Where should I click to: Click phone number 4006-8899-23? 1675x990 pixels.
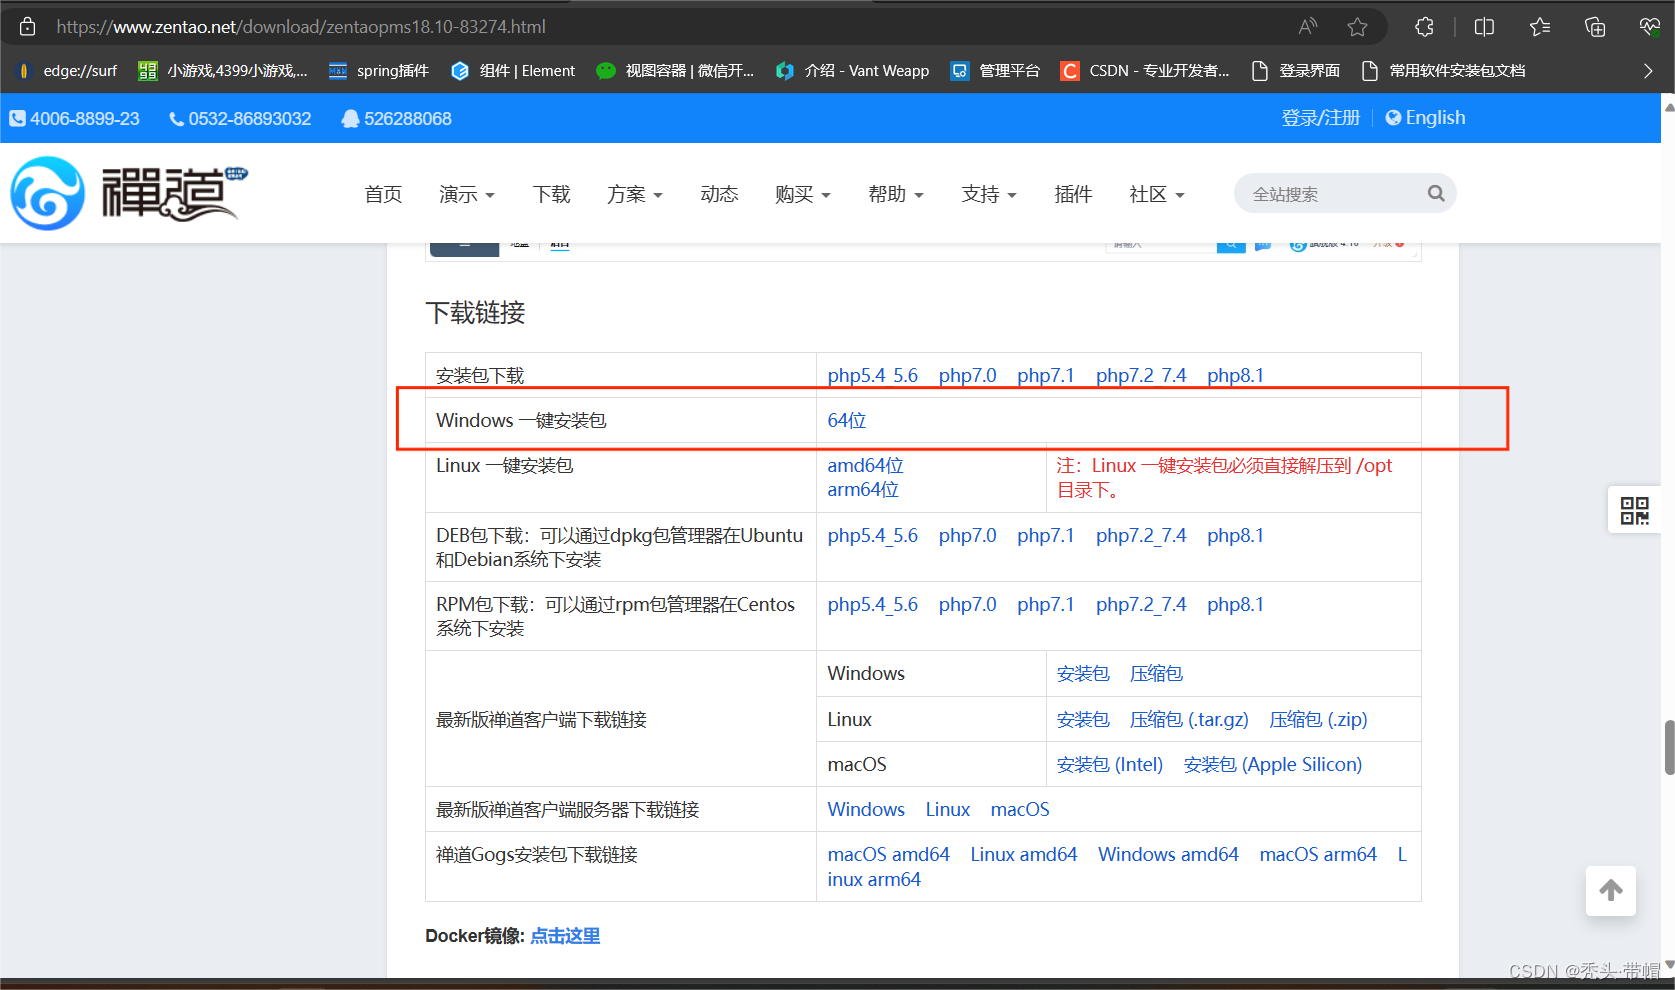tap(75, 119)
